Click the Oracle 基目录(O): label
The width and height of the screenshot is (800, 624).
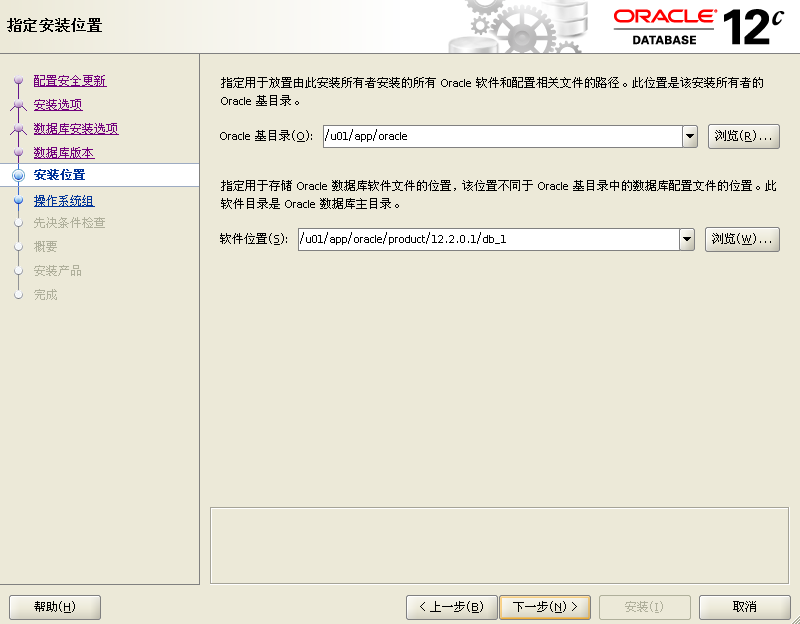pyautogui.click(x=266, y=136)
